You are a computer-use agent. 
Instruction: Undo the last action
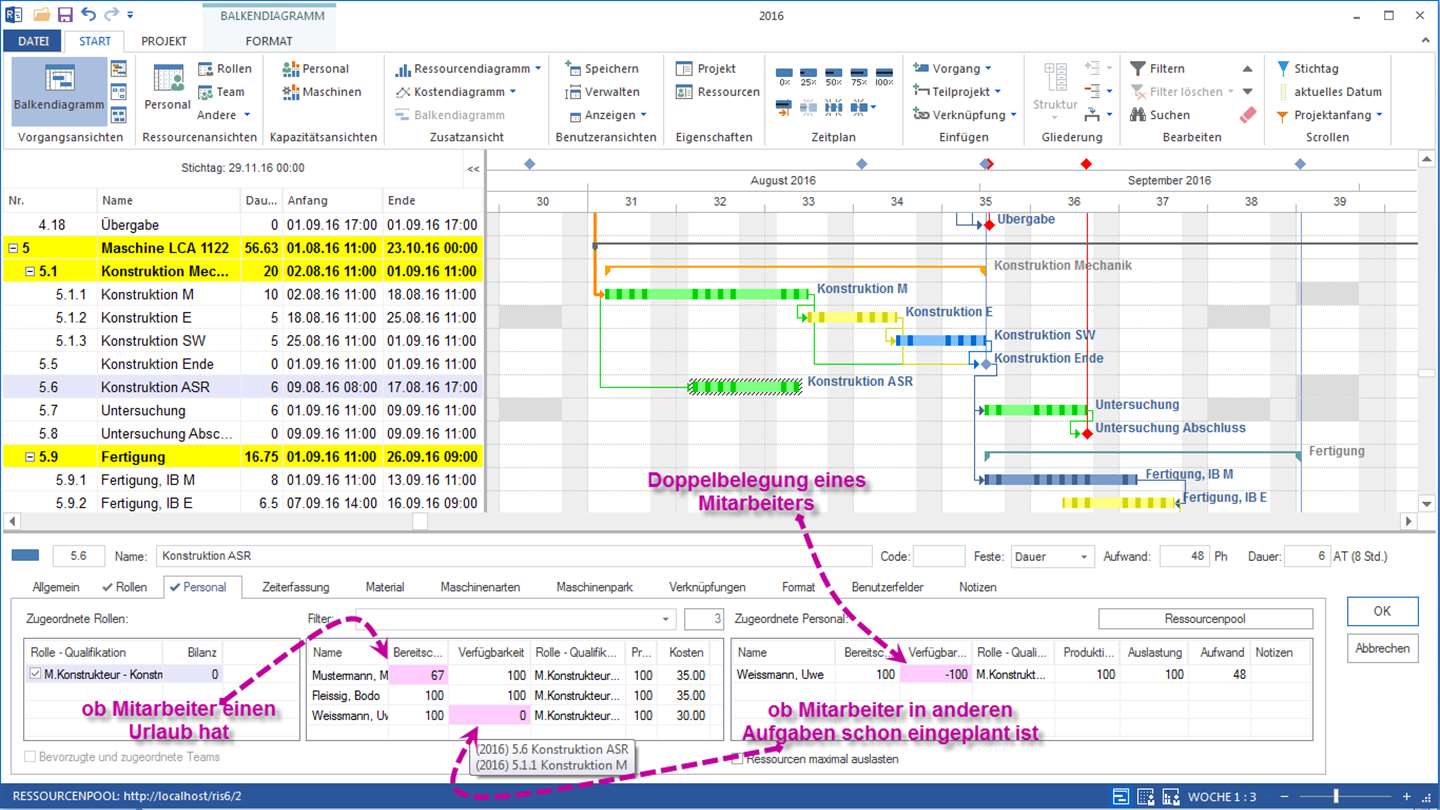pos(88,15)
